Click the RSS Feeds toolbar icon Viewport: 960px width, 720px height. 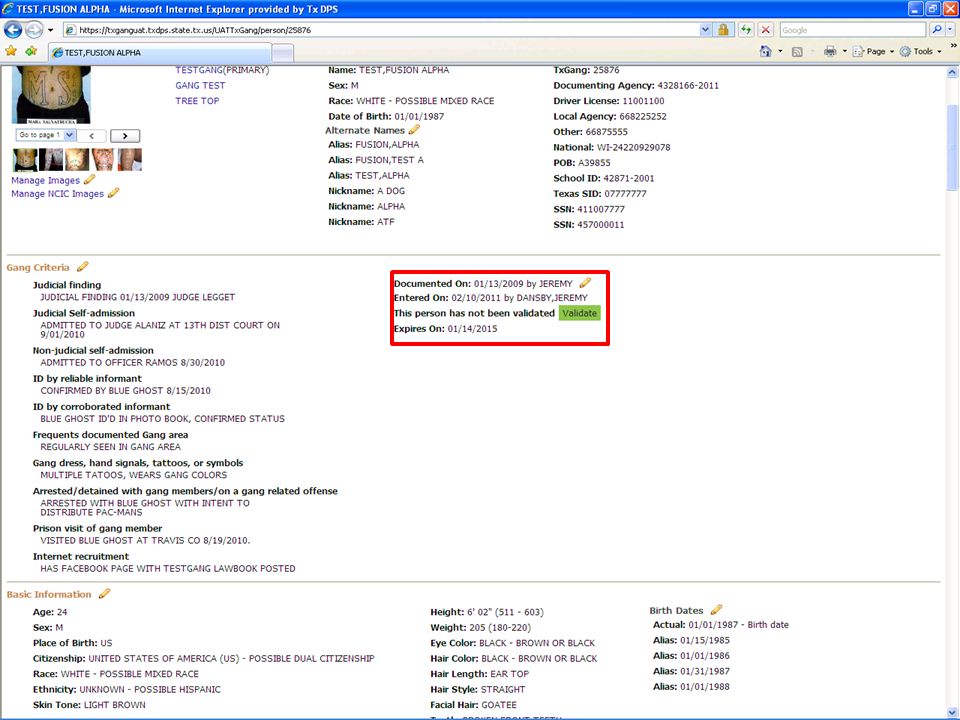[797, 52]
